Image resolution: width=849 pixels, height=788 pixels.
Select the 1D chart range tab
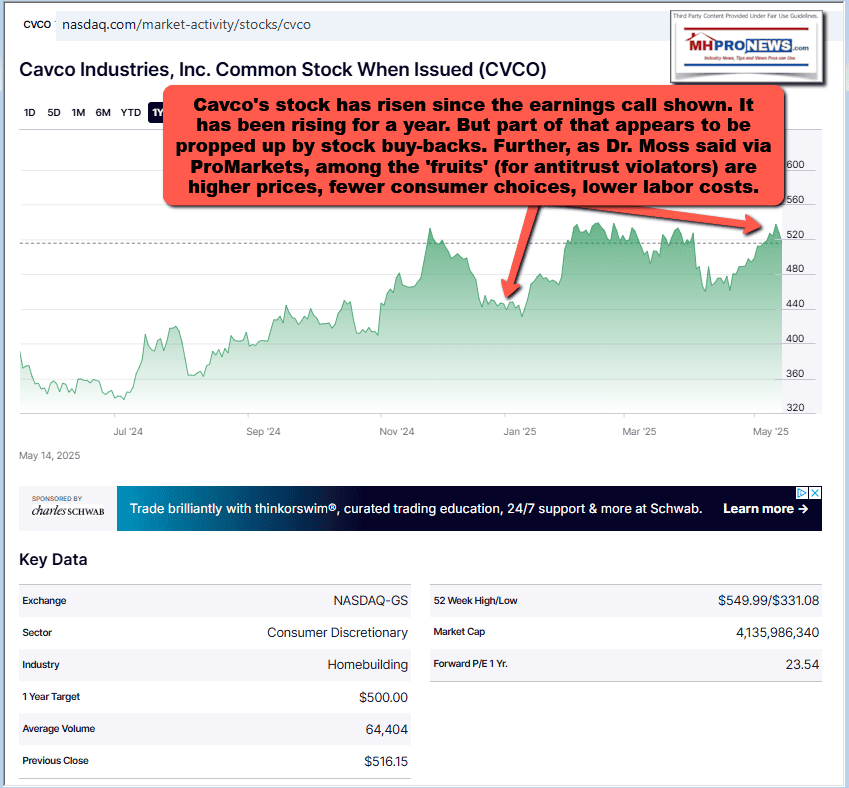(x=29, y=113)
